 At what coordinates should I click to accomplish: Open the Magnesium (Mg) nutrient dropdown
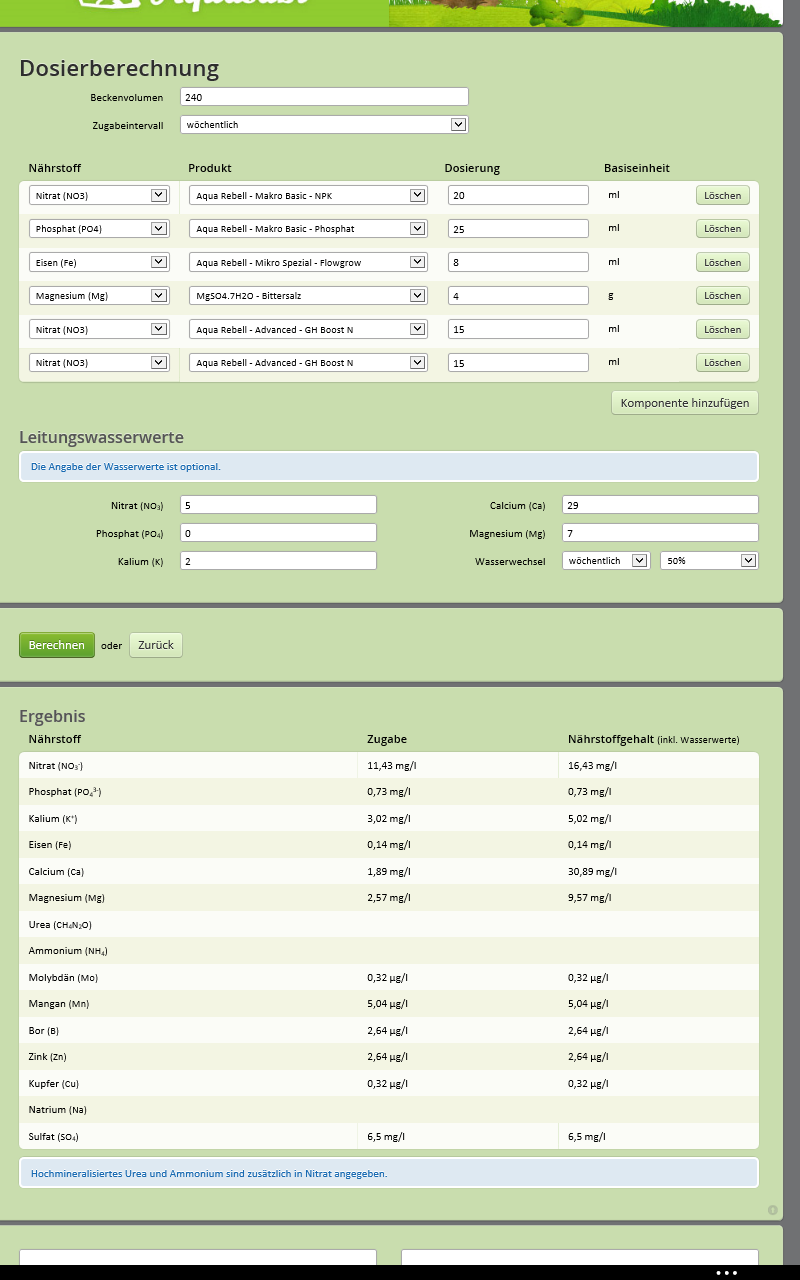click(98, 296)
